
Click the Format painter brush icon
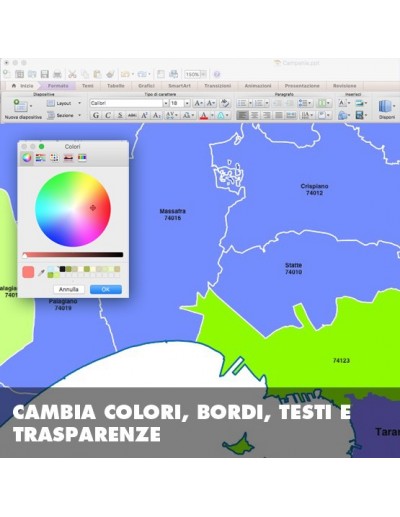110,74
